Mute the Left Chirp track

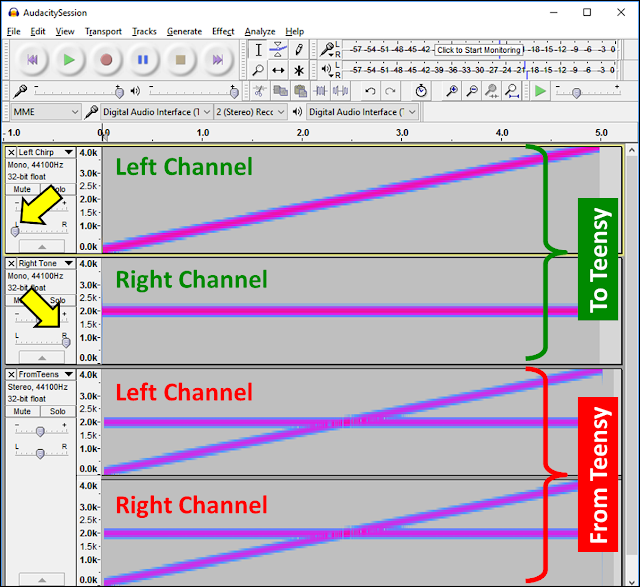(22, 189)
